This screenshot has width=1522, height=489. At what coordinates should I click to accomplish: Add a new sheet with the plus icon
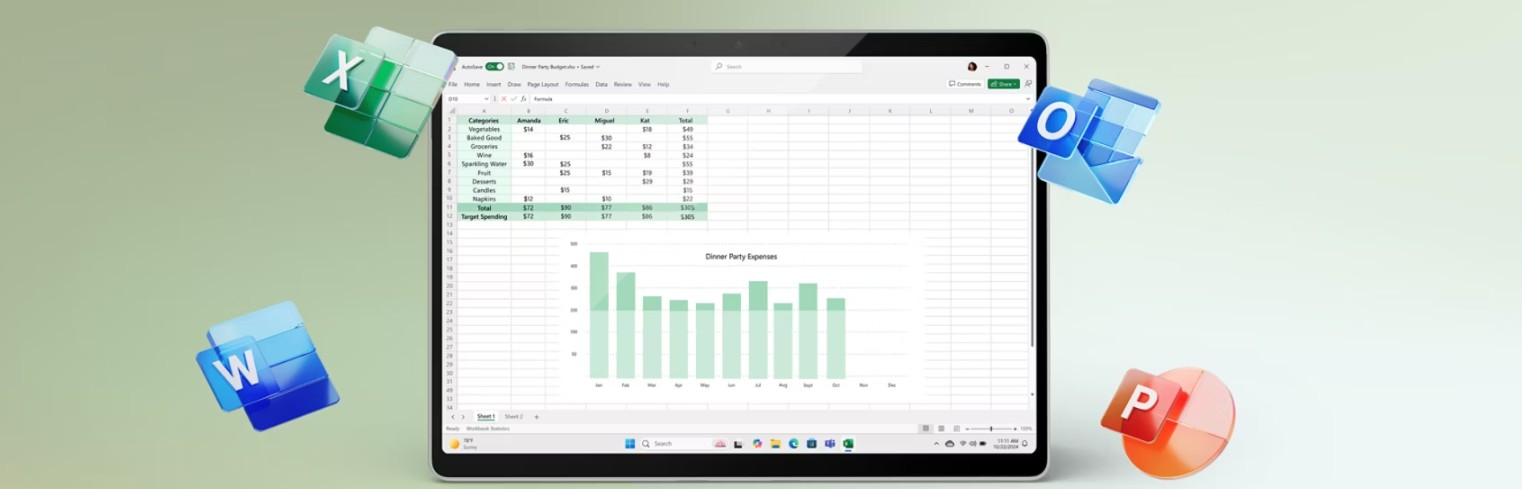coord(536,416)
